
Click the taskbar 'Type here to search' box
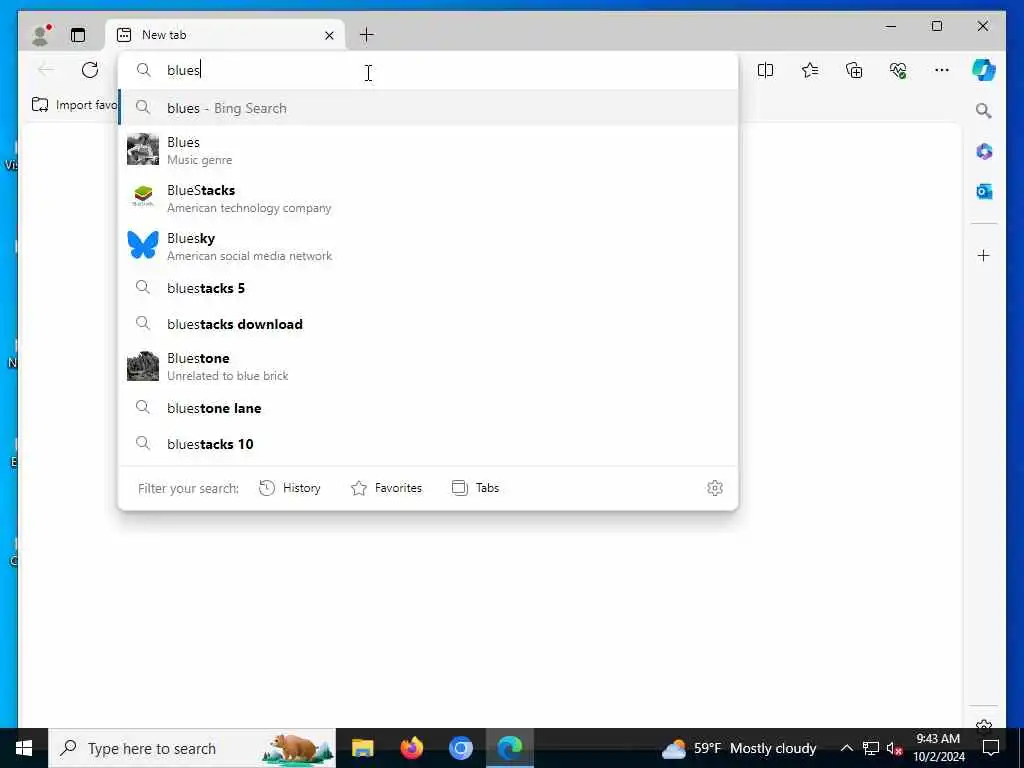192,748
